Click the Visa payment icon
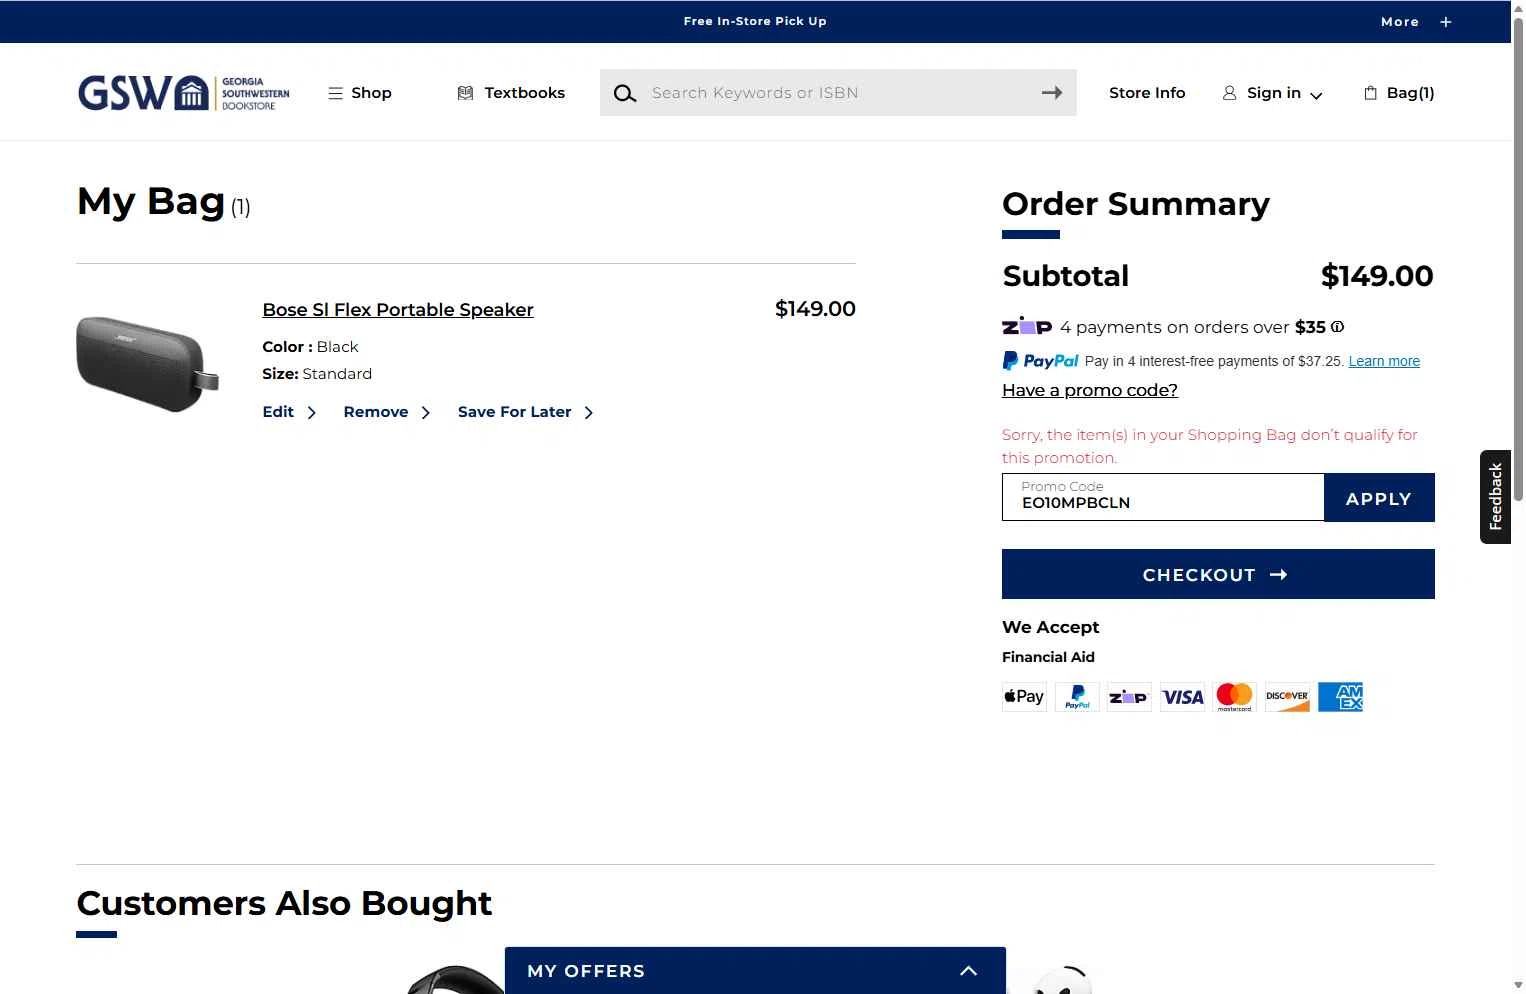 pos(1182,697)
